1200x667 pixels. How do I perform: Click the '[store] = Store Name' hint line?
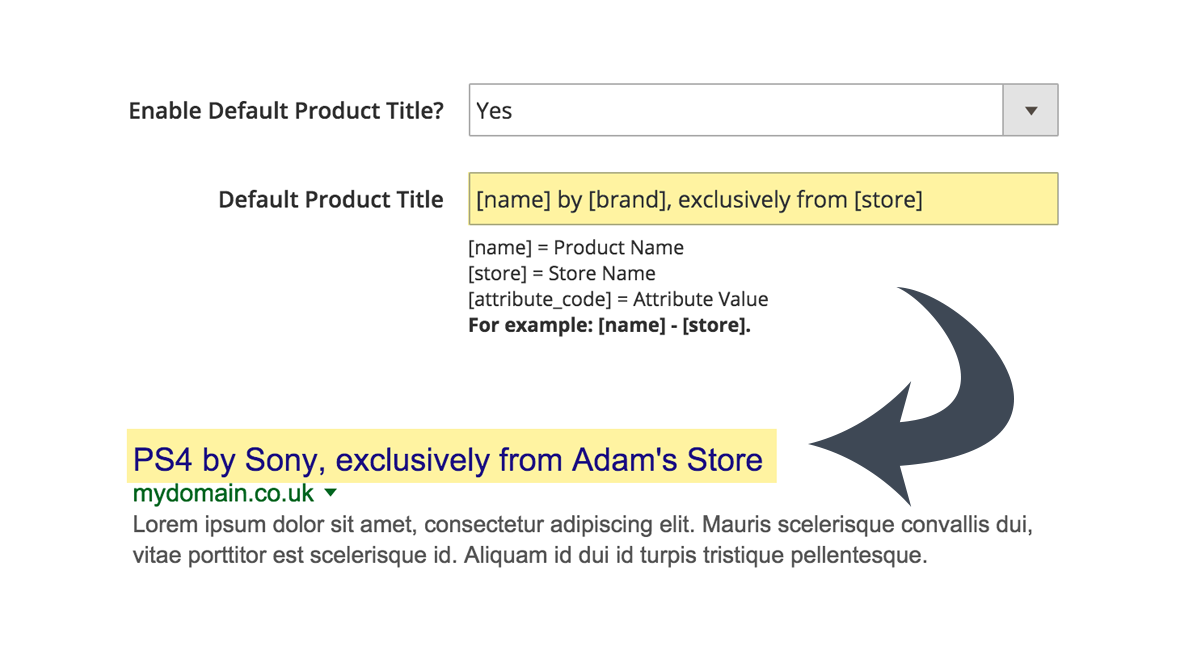562,274
